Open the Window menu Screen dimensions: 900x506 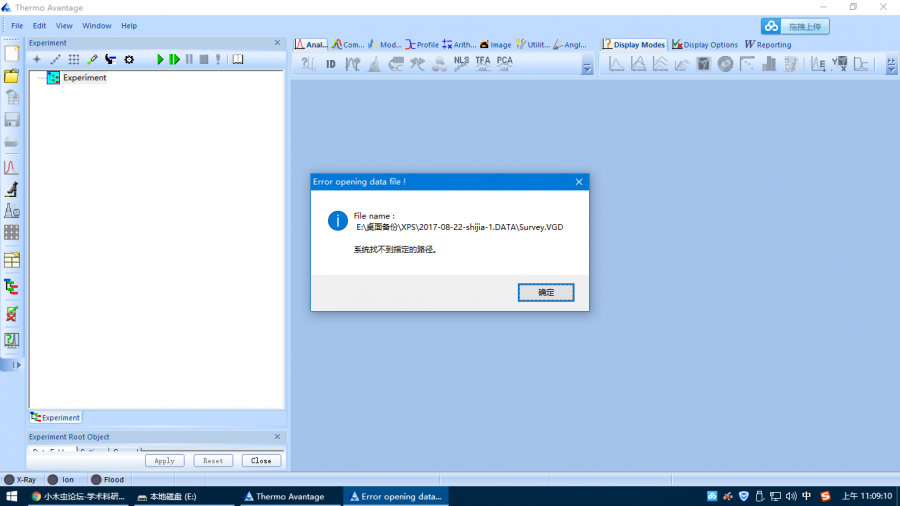pos(96,26)
